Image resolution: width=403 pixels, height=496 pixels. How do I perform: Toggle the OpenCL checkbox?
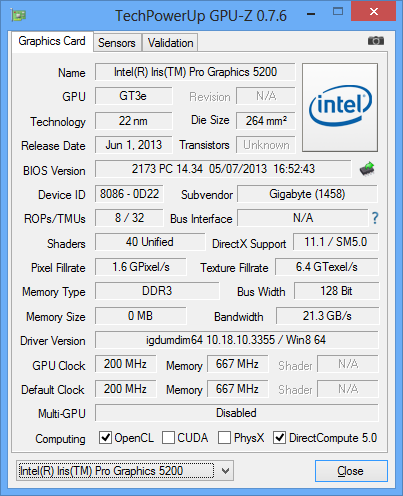[105, 437]
